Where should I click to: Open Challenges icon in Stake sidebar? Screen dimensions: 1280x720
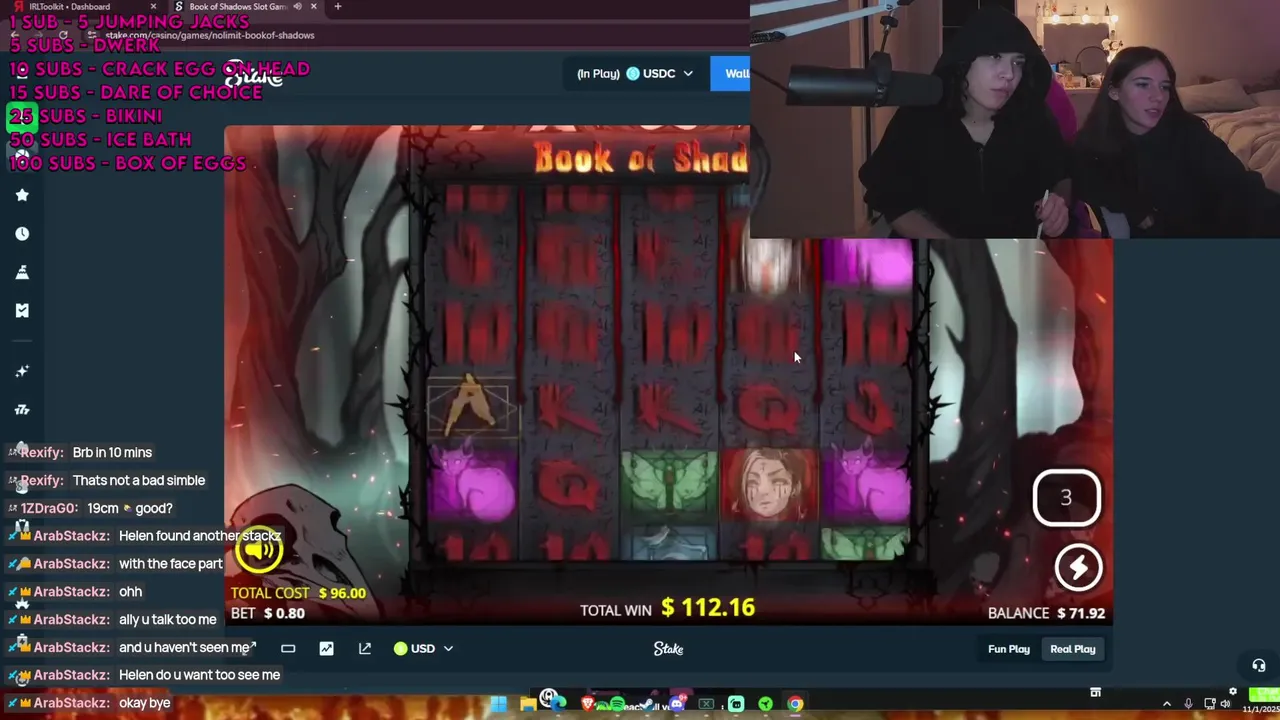(22, 272)
